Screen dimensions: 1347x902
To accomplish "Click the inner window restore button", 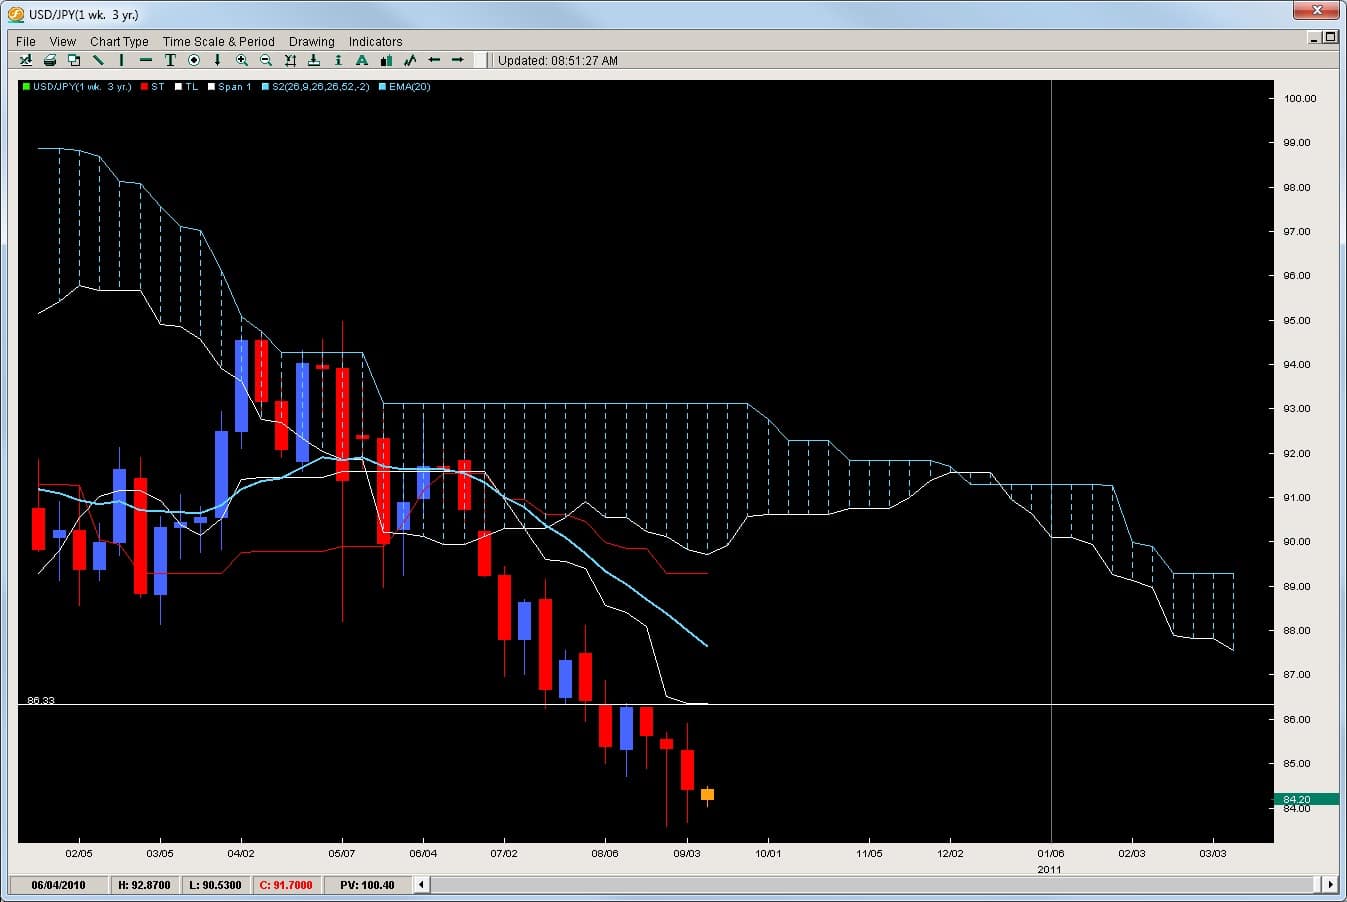I will [x=1330, y=37].
